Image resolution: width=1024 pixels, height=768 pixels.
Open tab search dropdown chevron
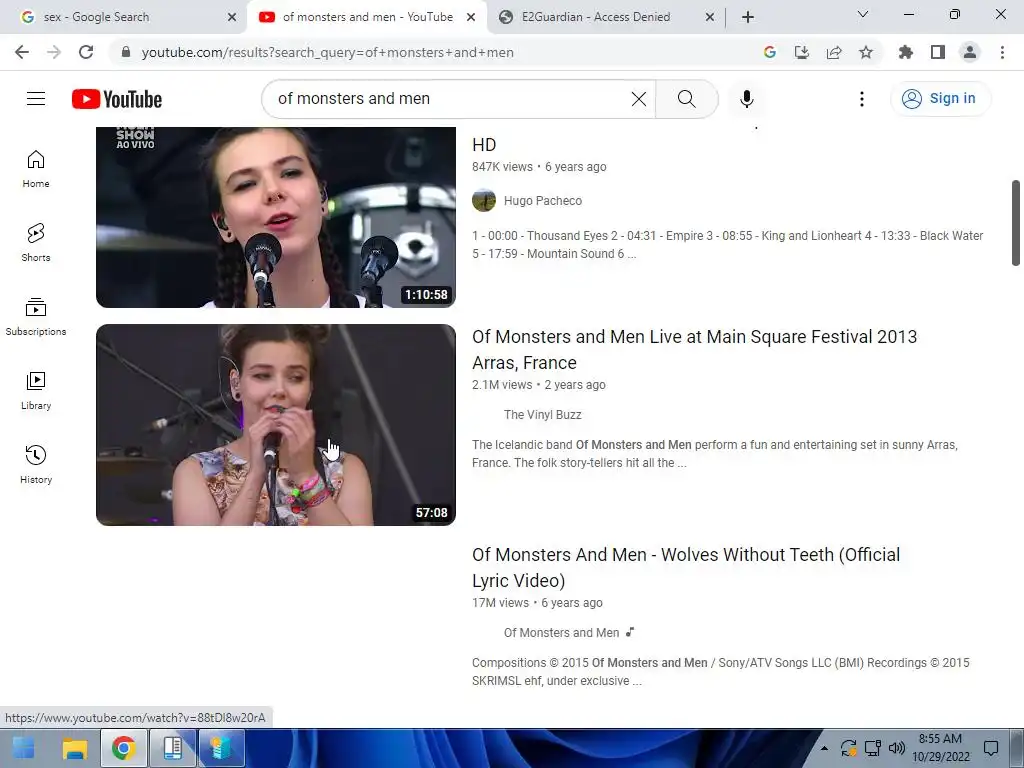tap(863, 14)
